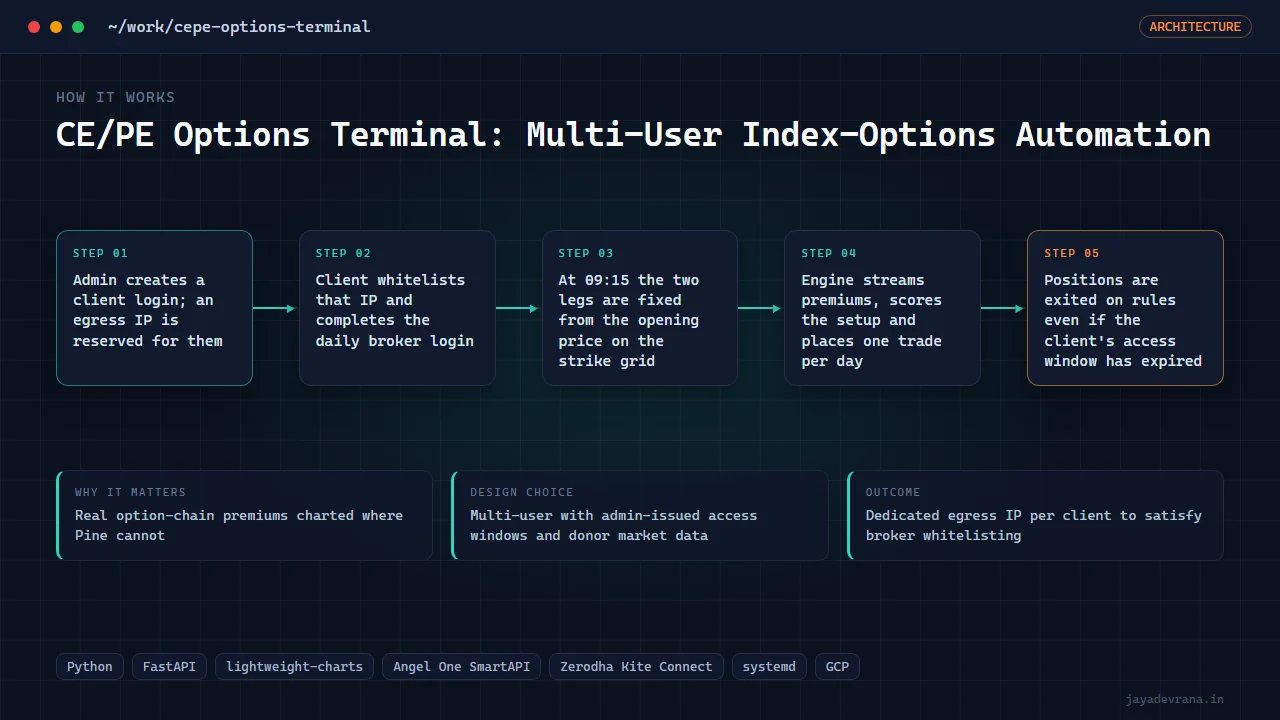
Task: Click the yellow minimize dot in the title bar
Action: (56, 27)
